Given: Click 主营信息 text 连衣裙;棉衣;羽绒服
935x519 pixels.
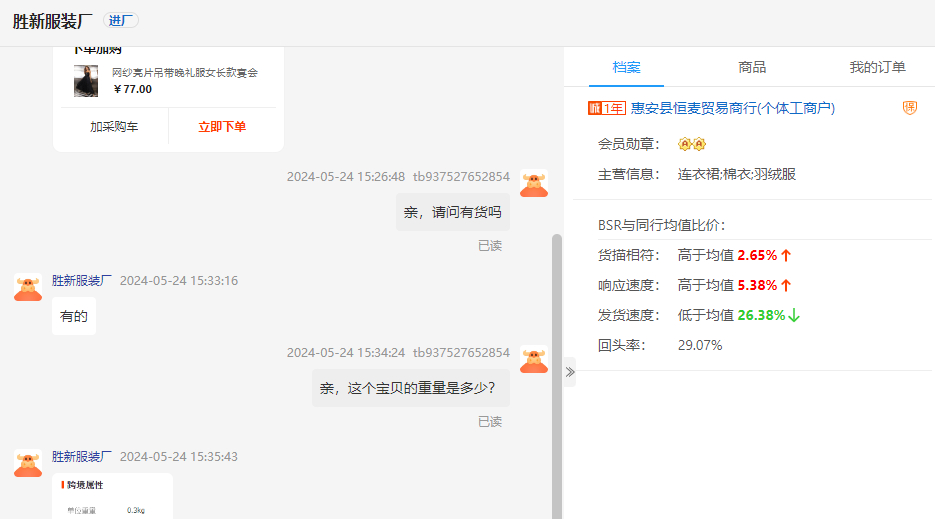Looking at the screenshot, I should point(737,174).
